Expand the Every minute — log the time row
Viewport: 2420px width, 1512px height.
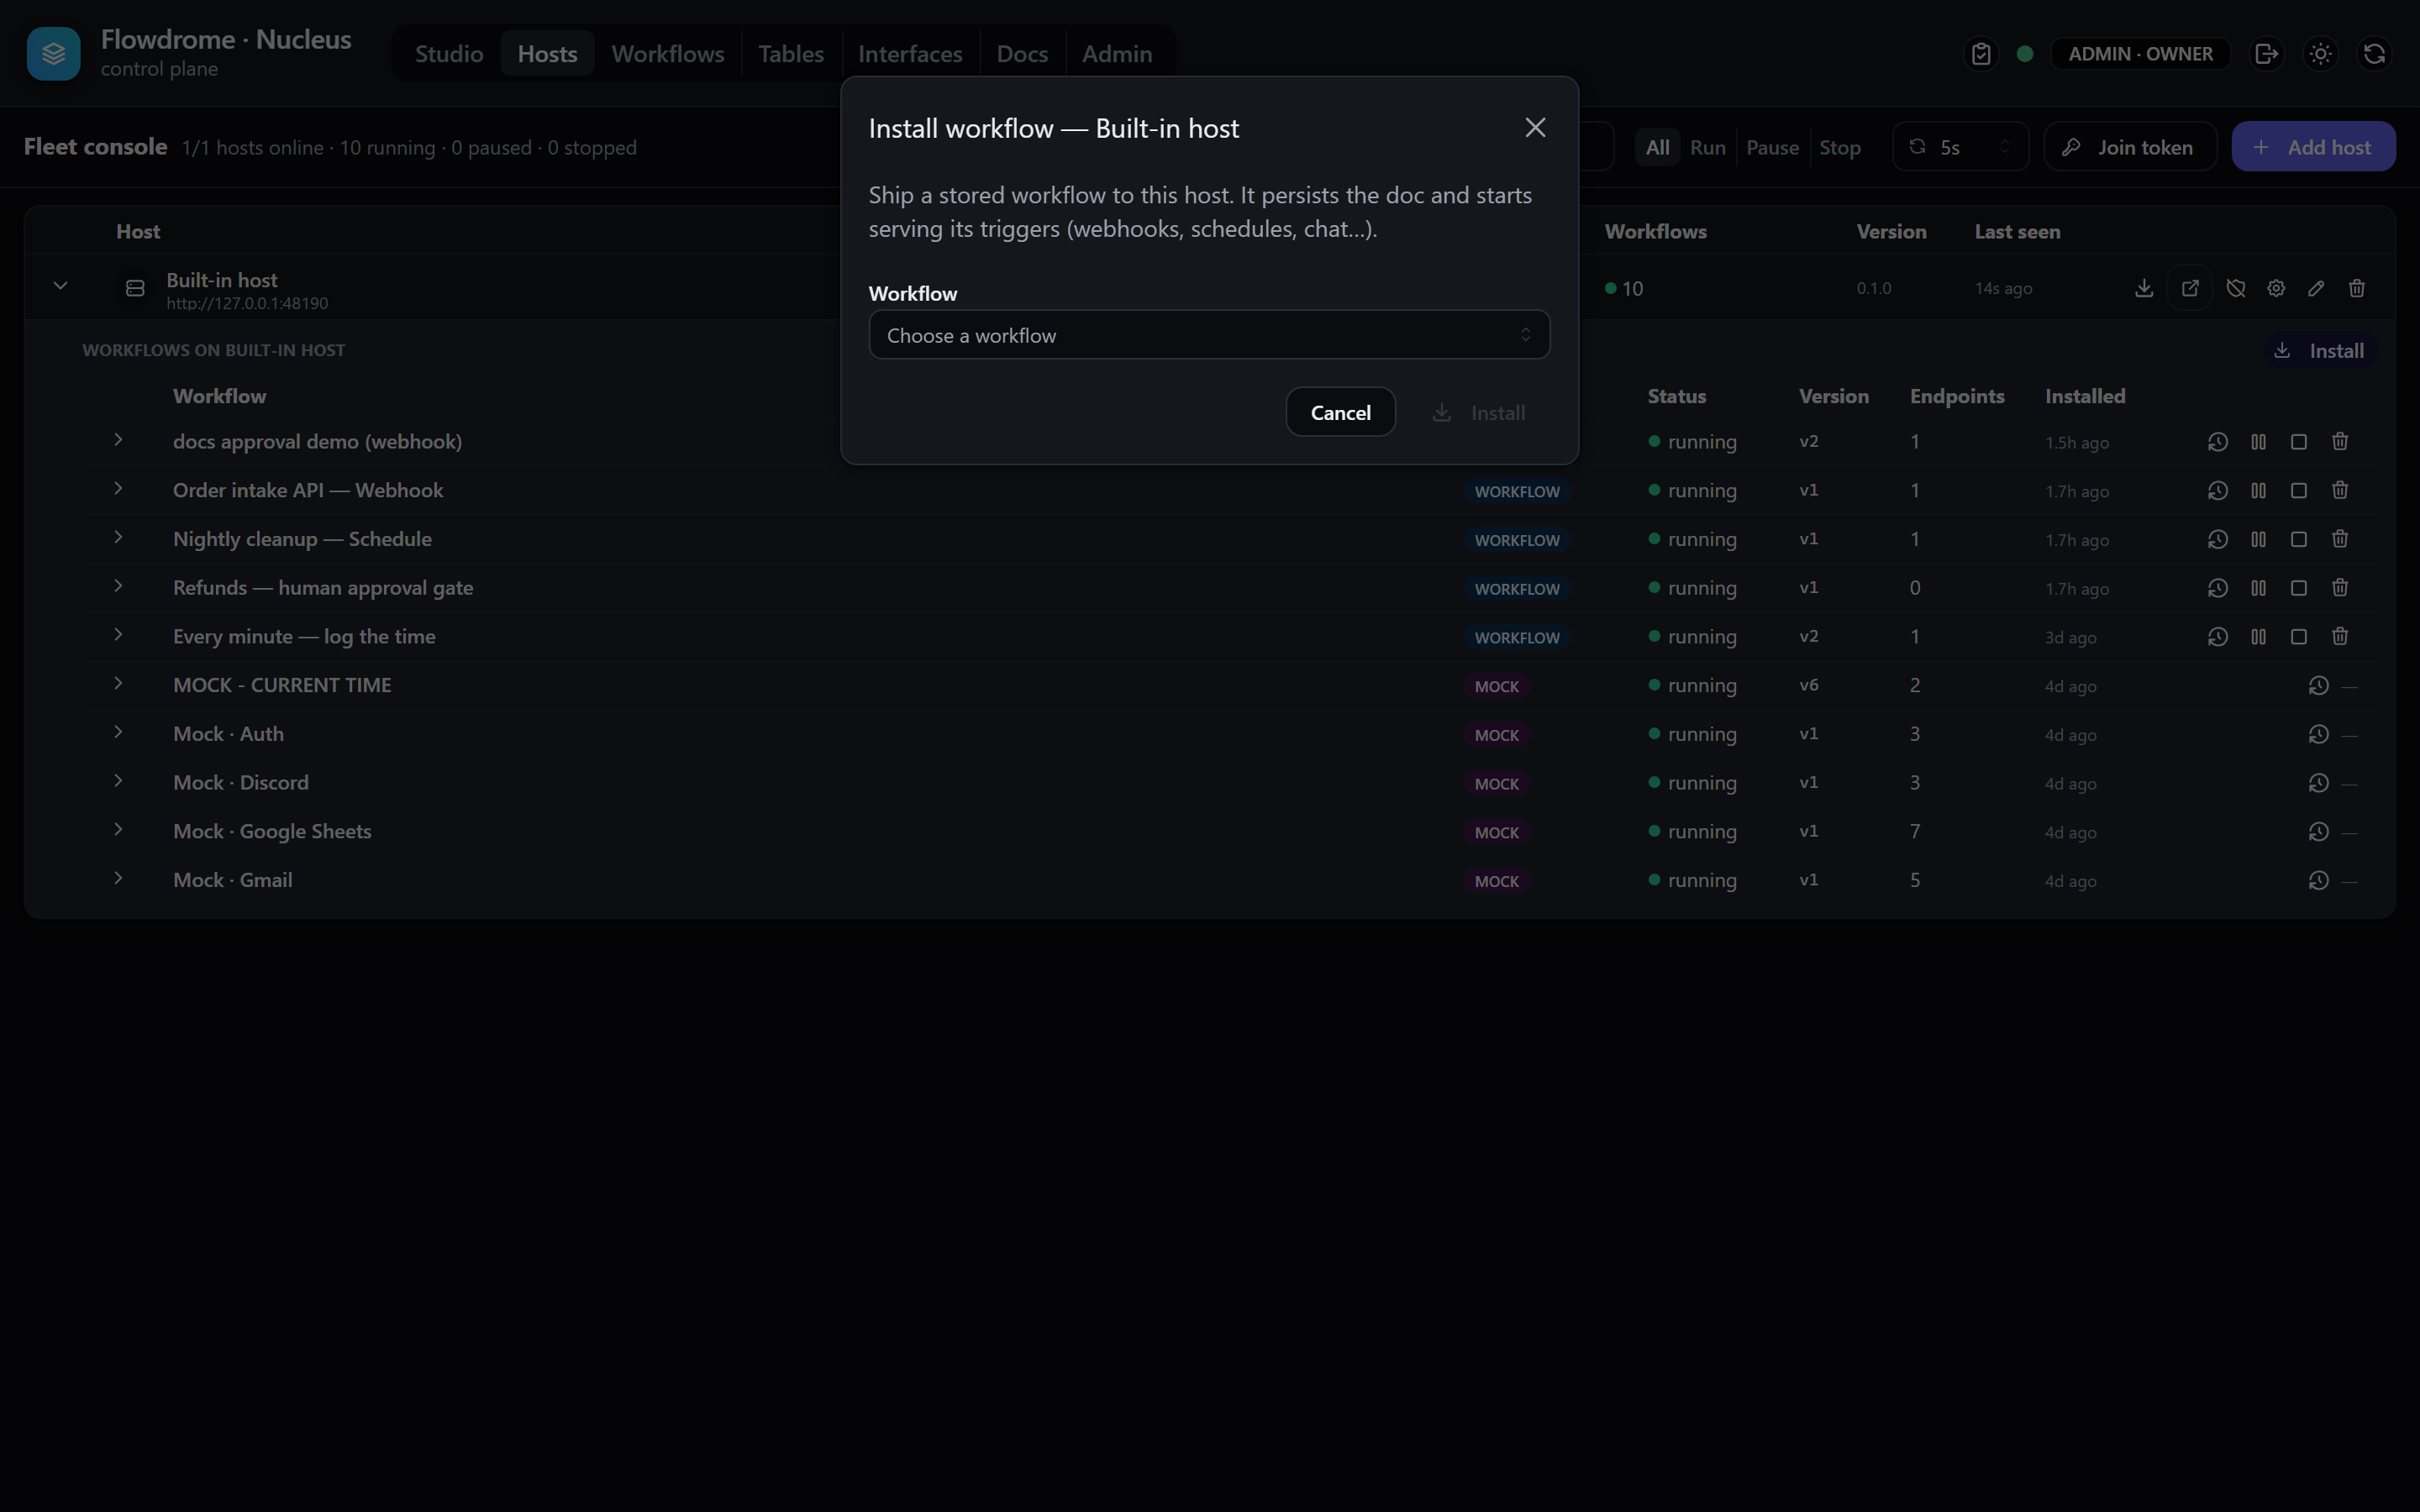(118, 635)
